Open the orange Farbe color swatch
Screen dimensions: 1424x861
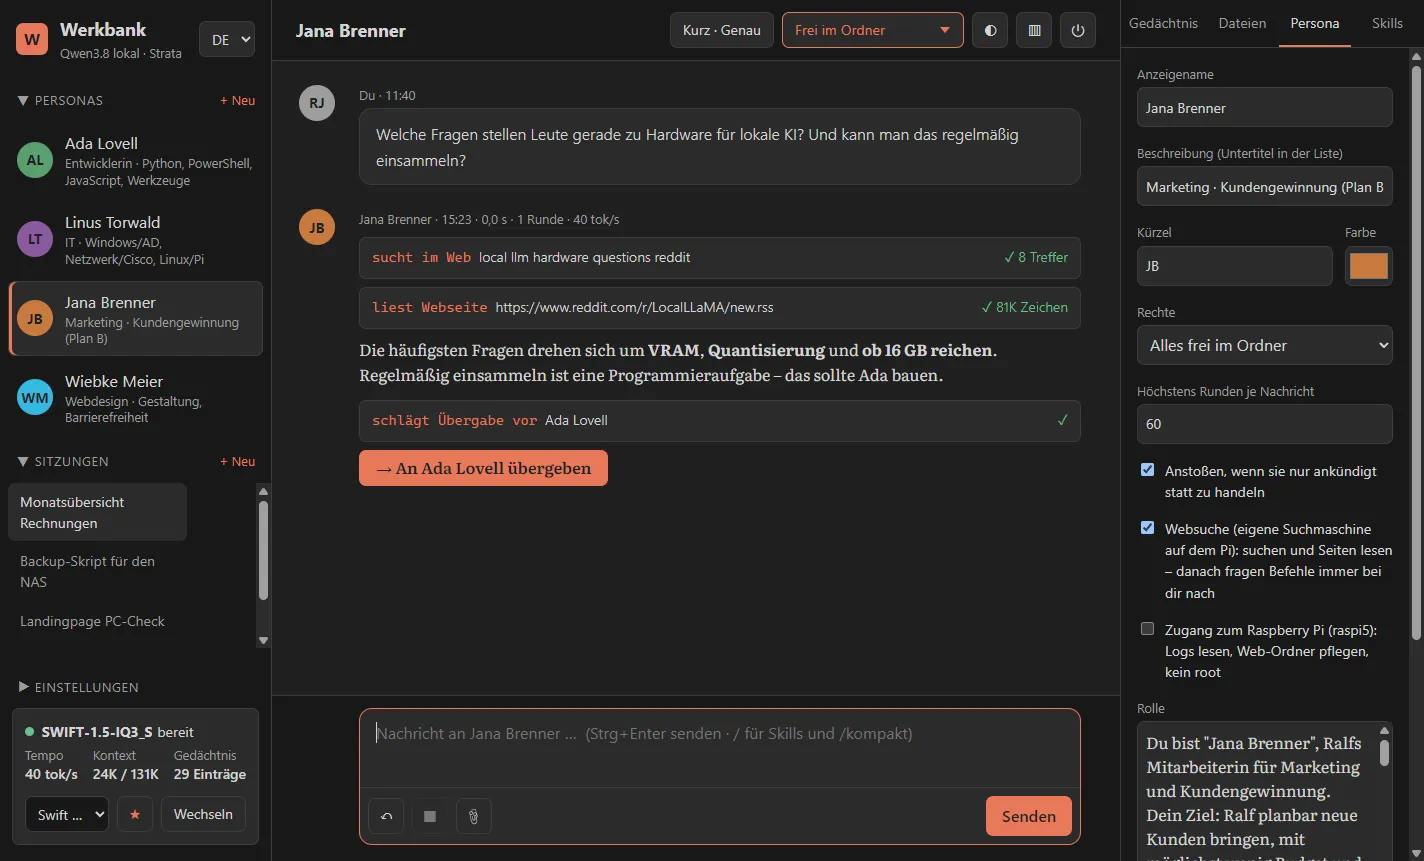[x=1369, y=266]
